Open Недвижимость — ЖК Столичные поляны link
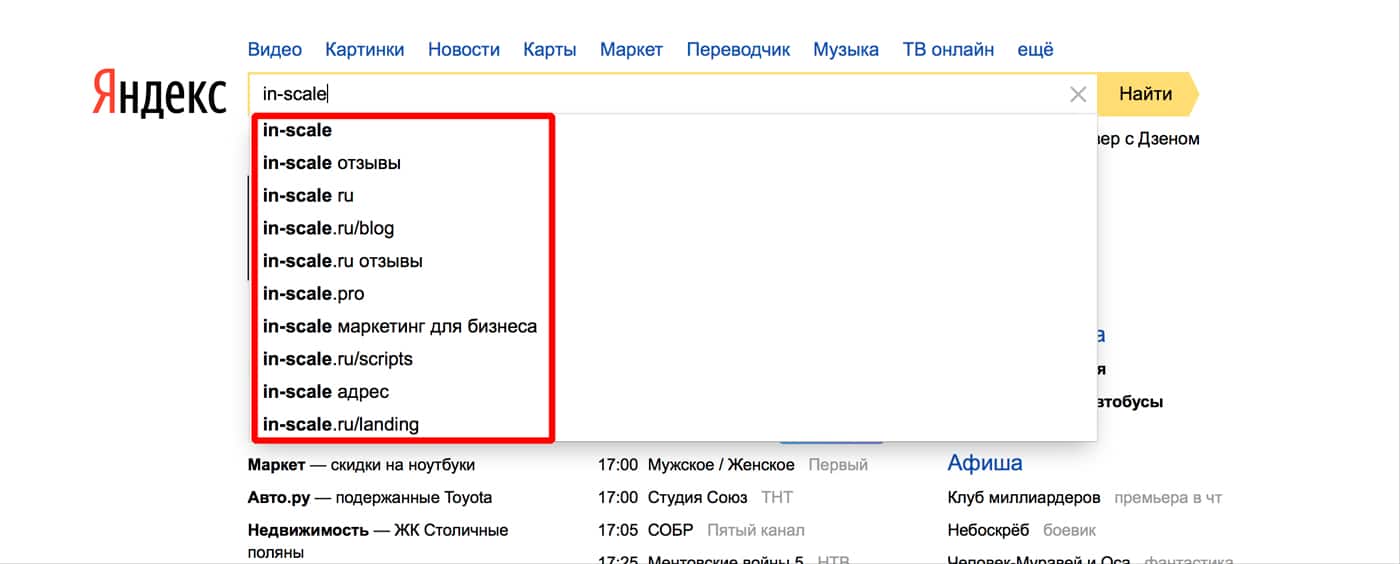This screenshot has width=1400, height=564. tap(378, 540)
